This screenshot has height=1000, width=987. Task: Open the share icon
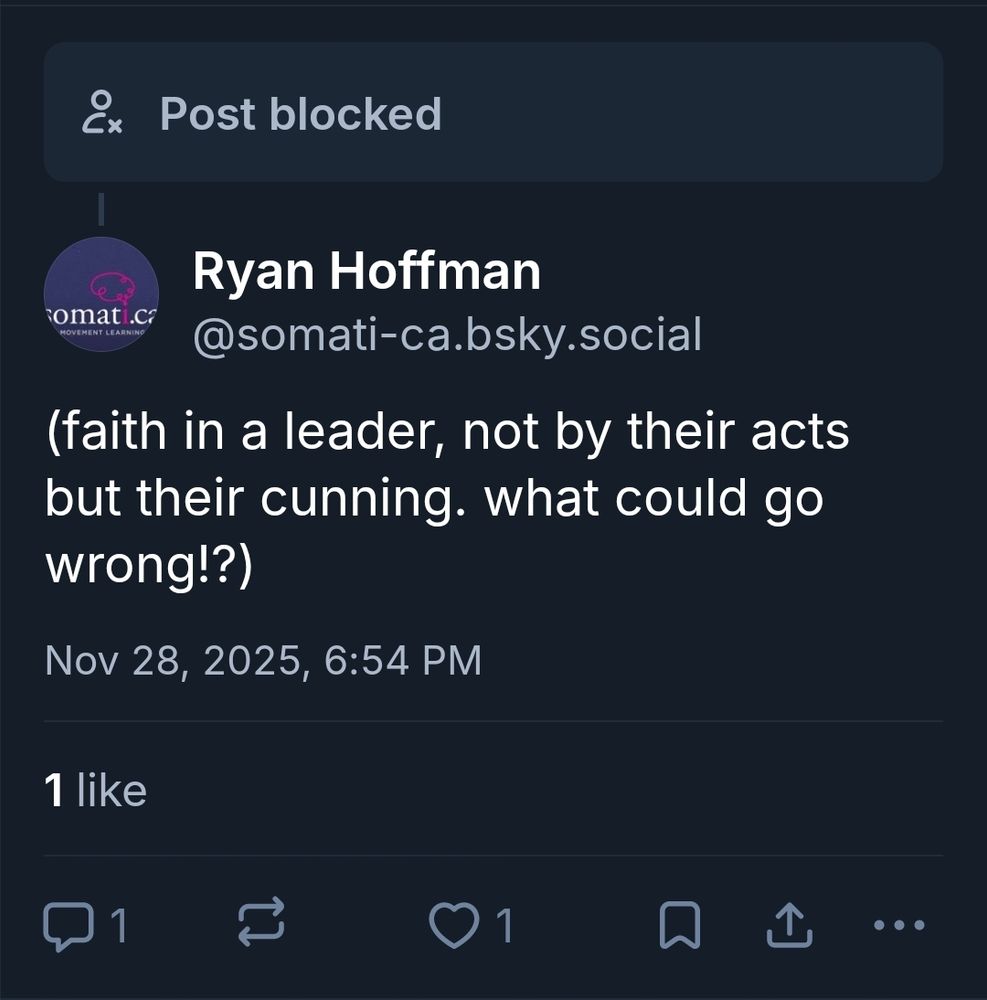click(x=789, y=925)
